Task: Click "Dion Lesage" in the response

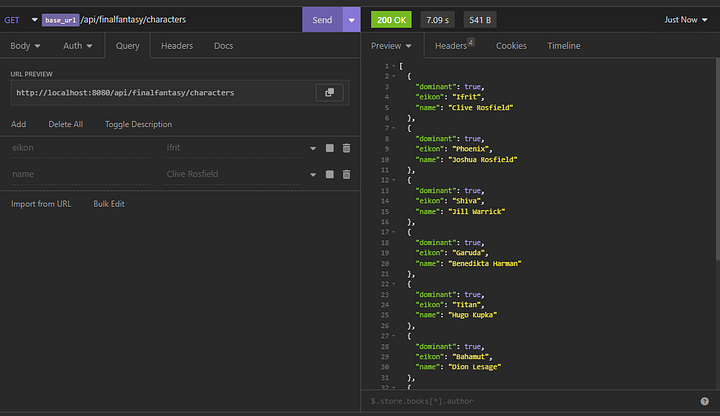Action: (474, 367)
